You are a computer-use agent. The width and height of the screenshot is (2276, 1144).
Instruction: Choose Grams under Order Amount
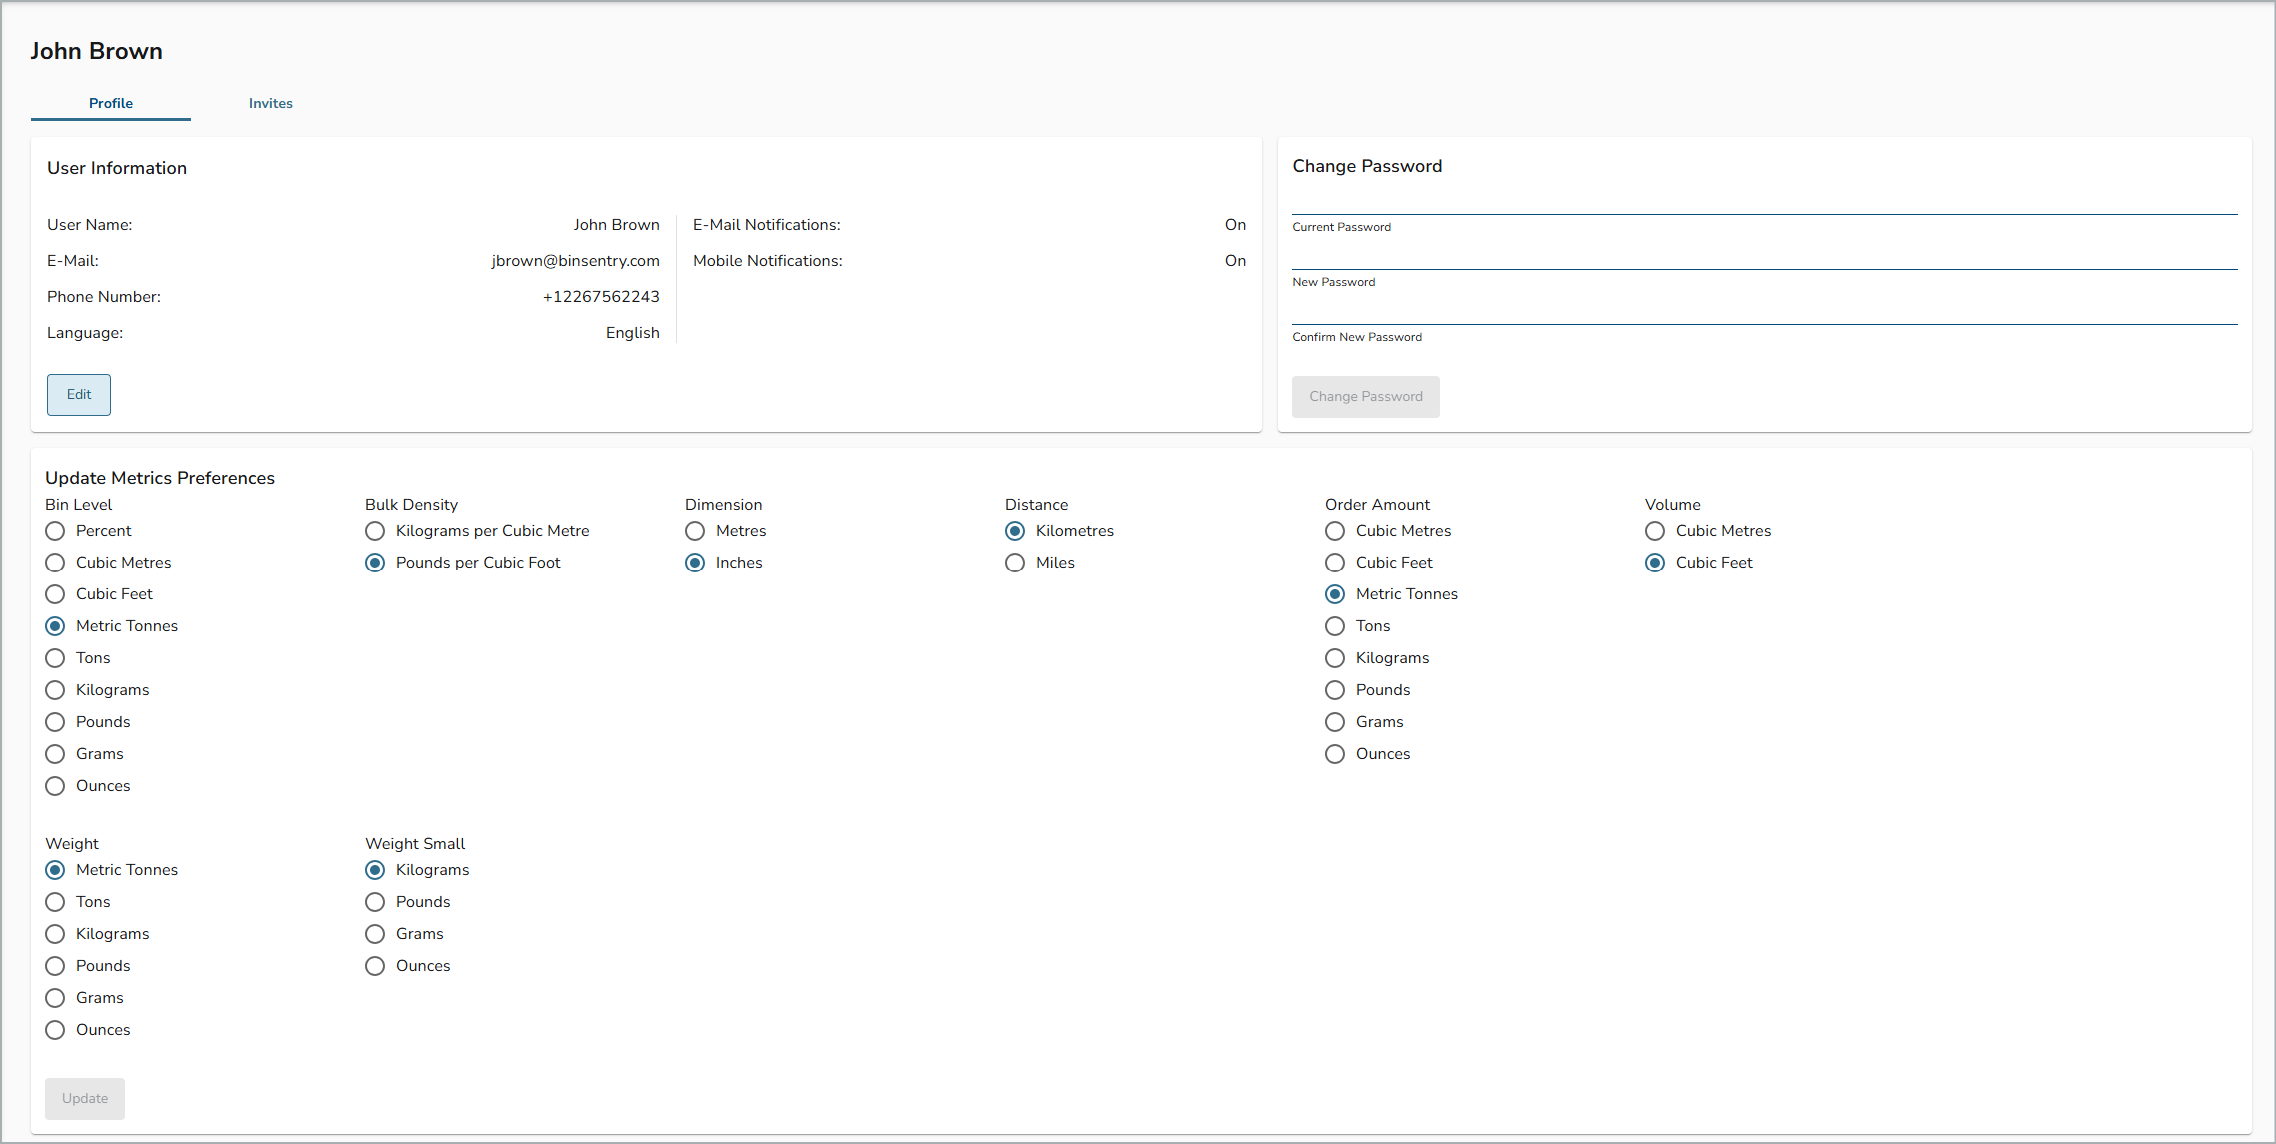coord(1335,722)
